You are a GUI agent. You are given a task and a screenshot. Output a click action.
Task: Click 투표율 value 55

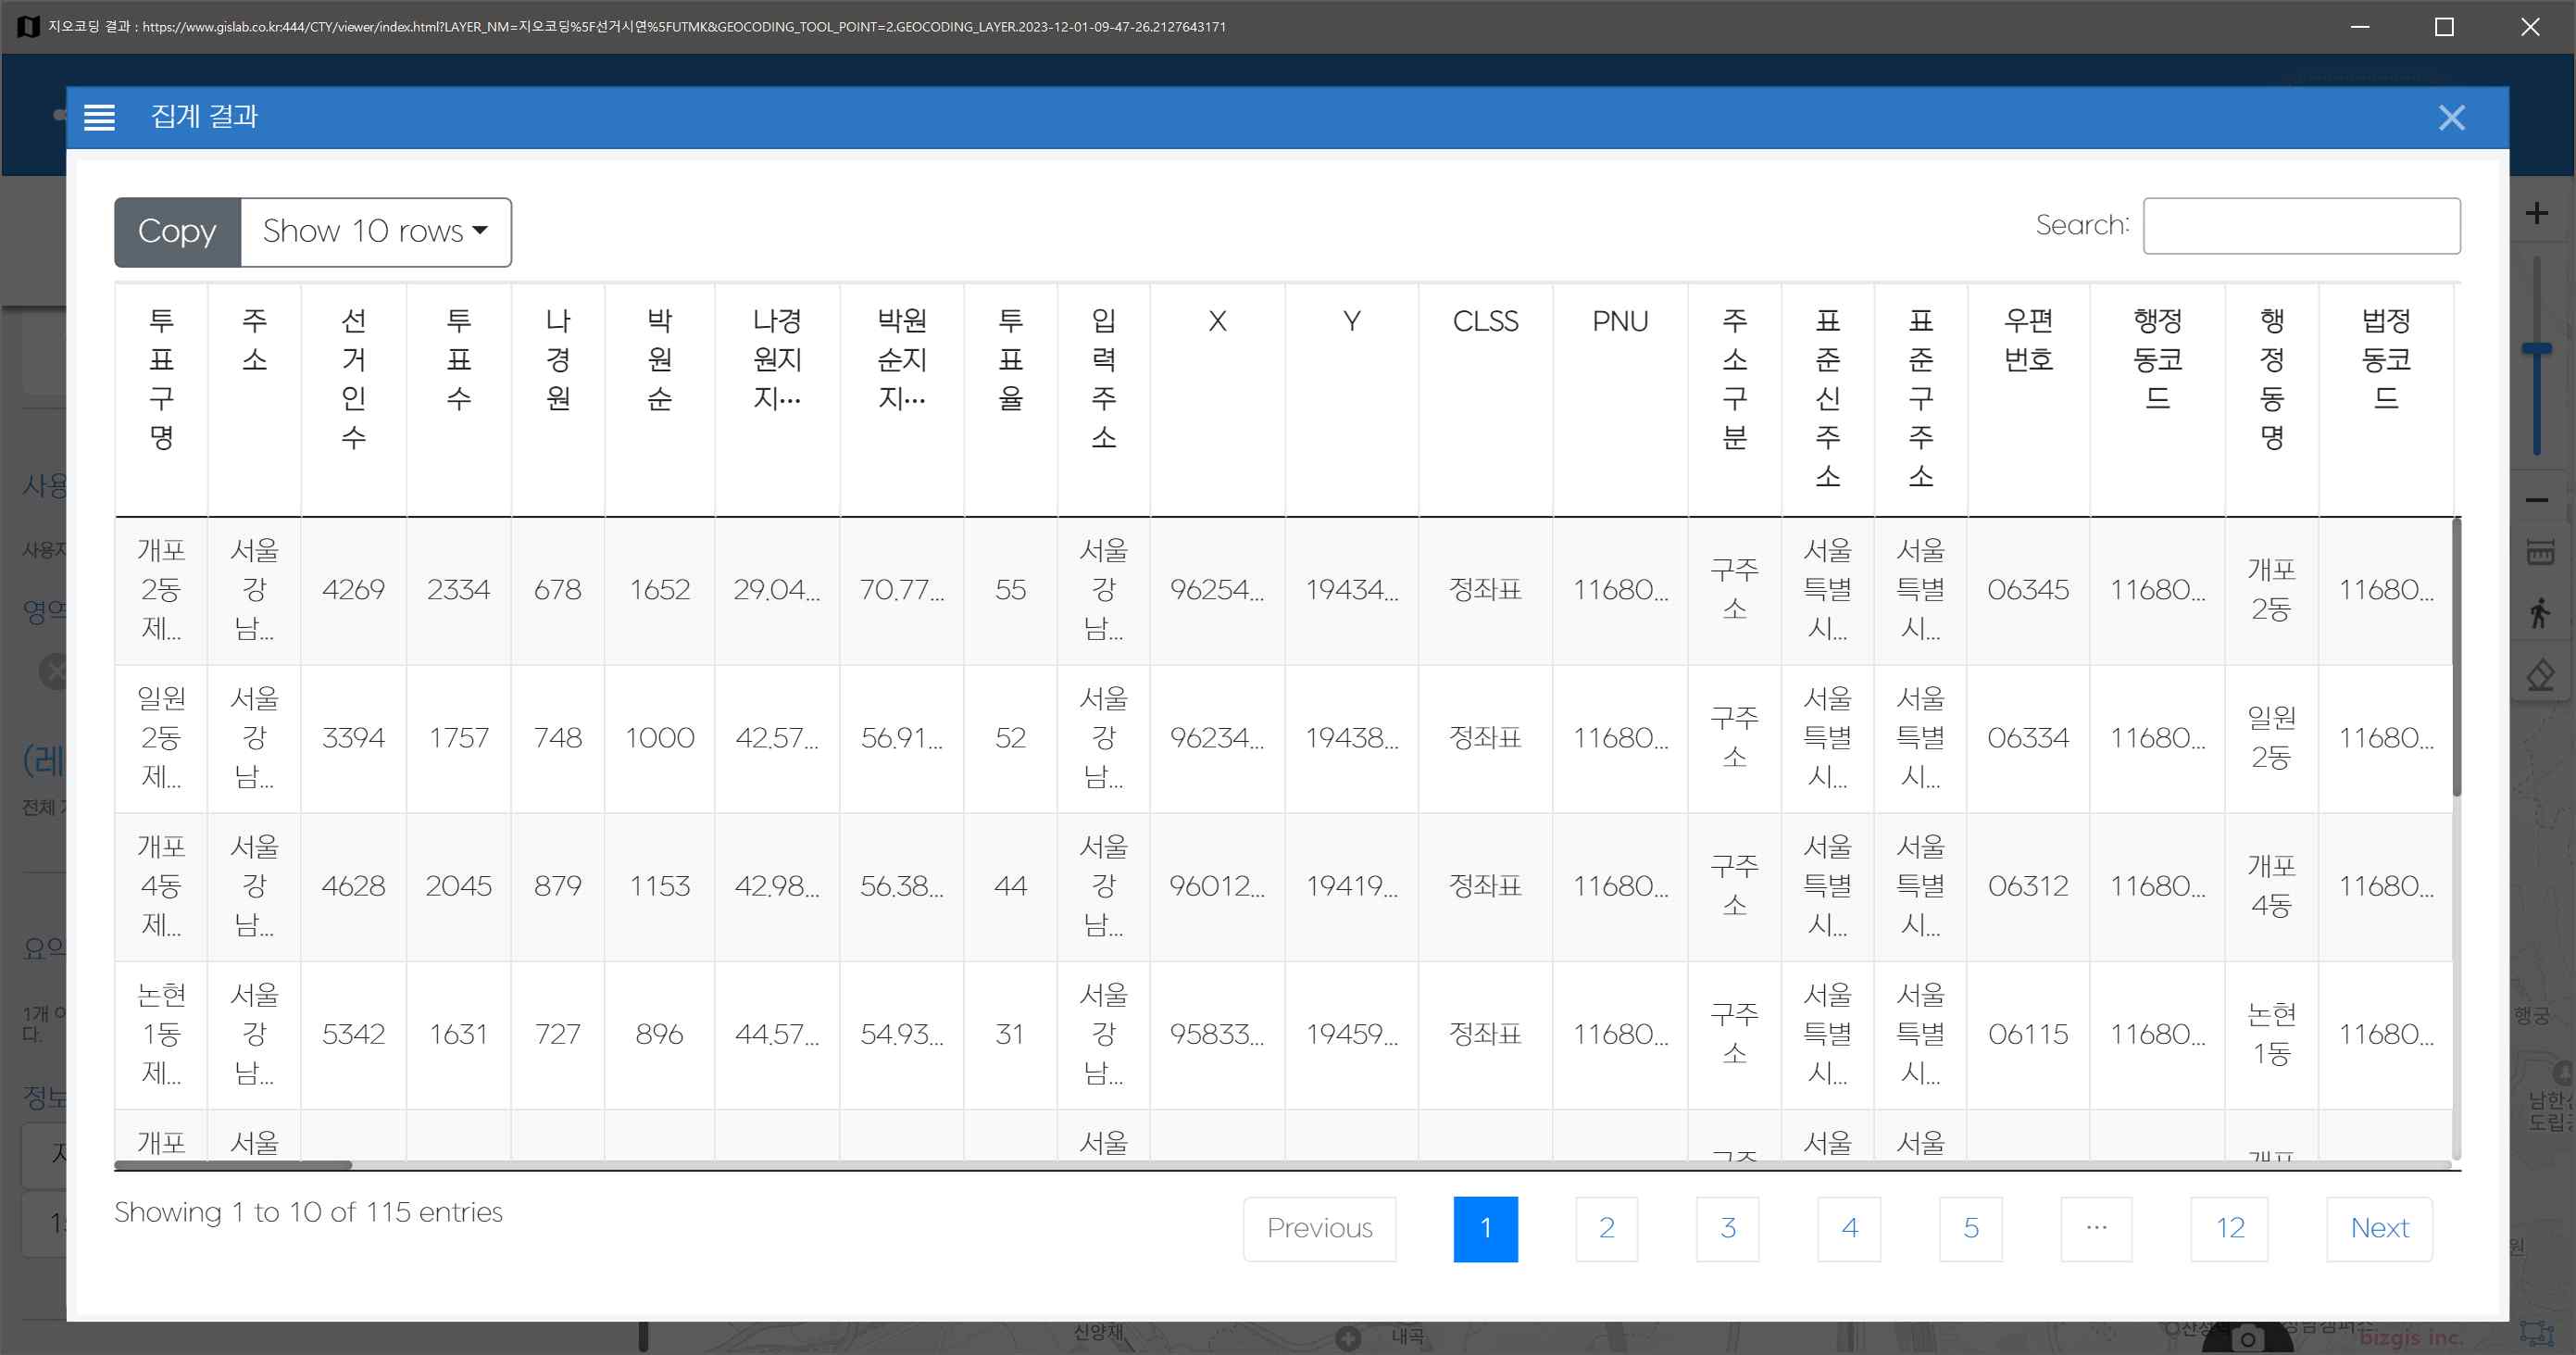point(1010,590)
